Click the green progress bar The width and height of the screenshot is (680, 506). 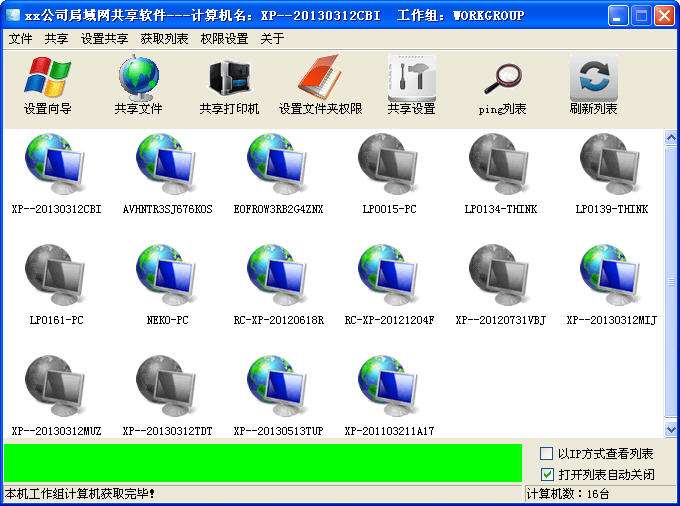click(x=263, y=463)
